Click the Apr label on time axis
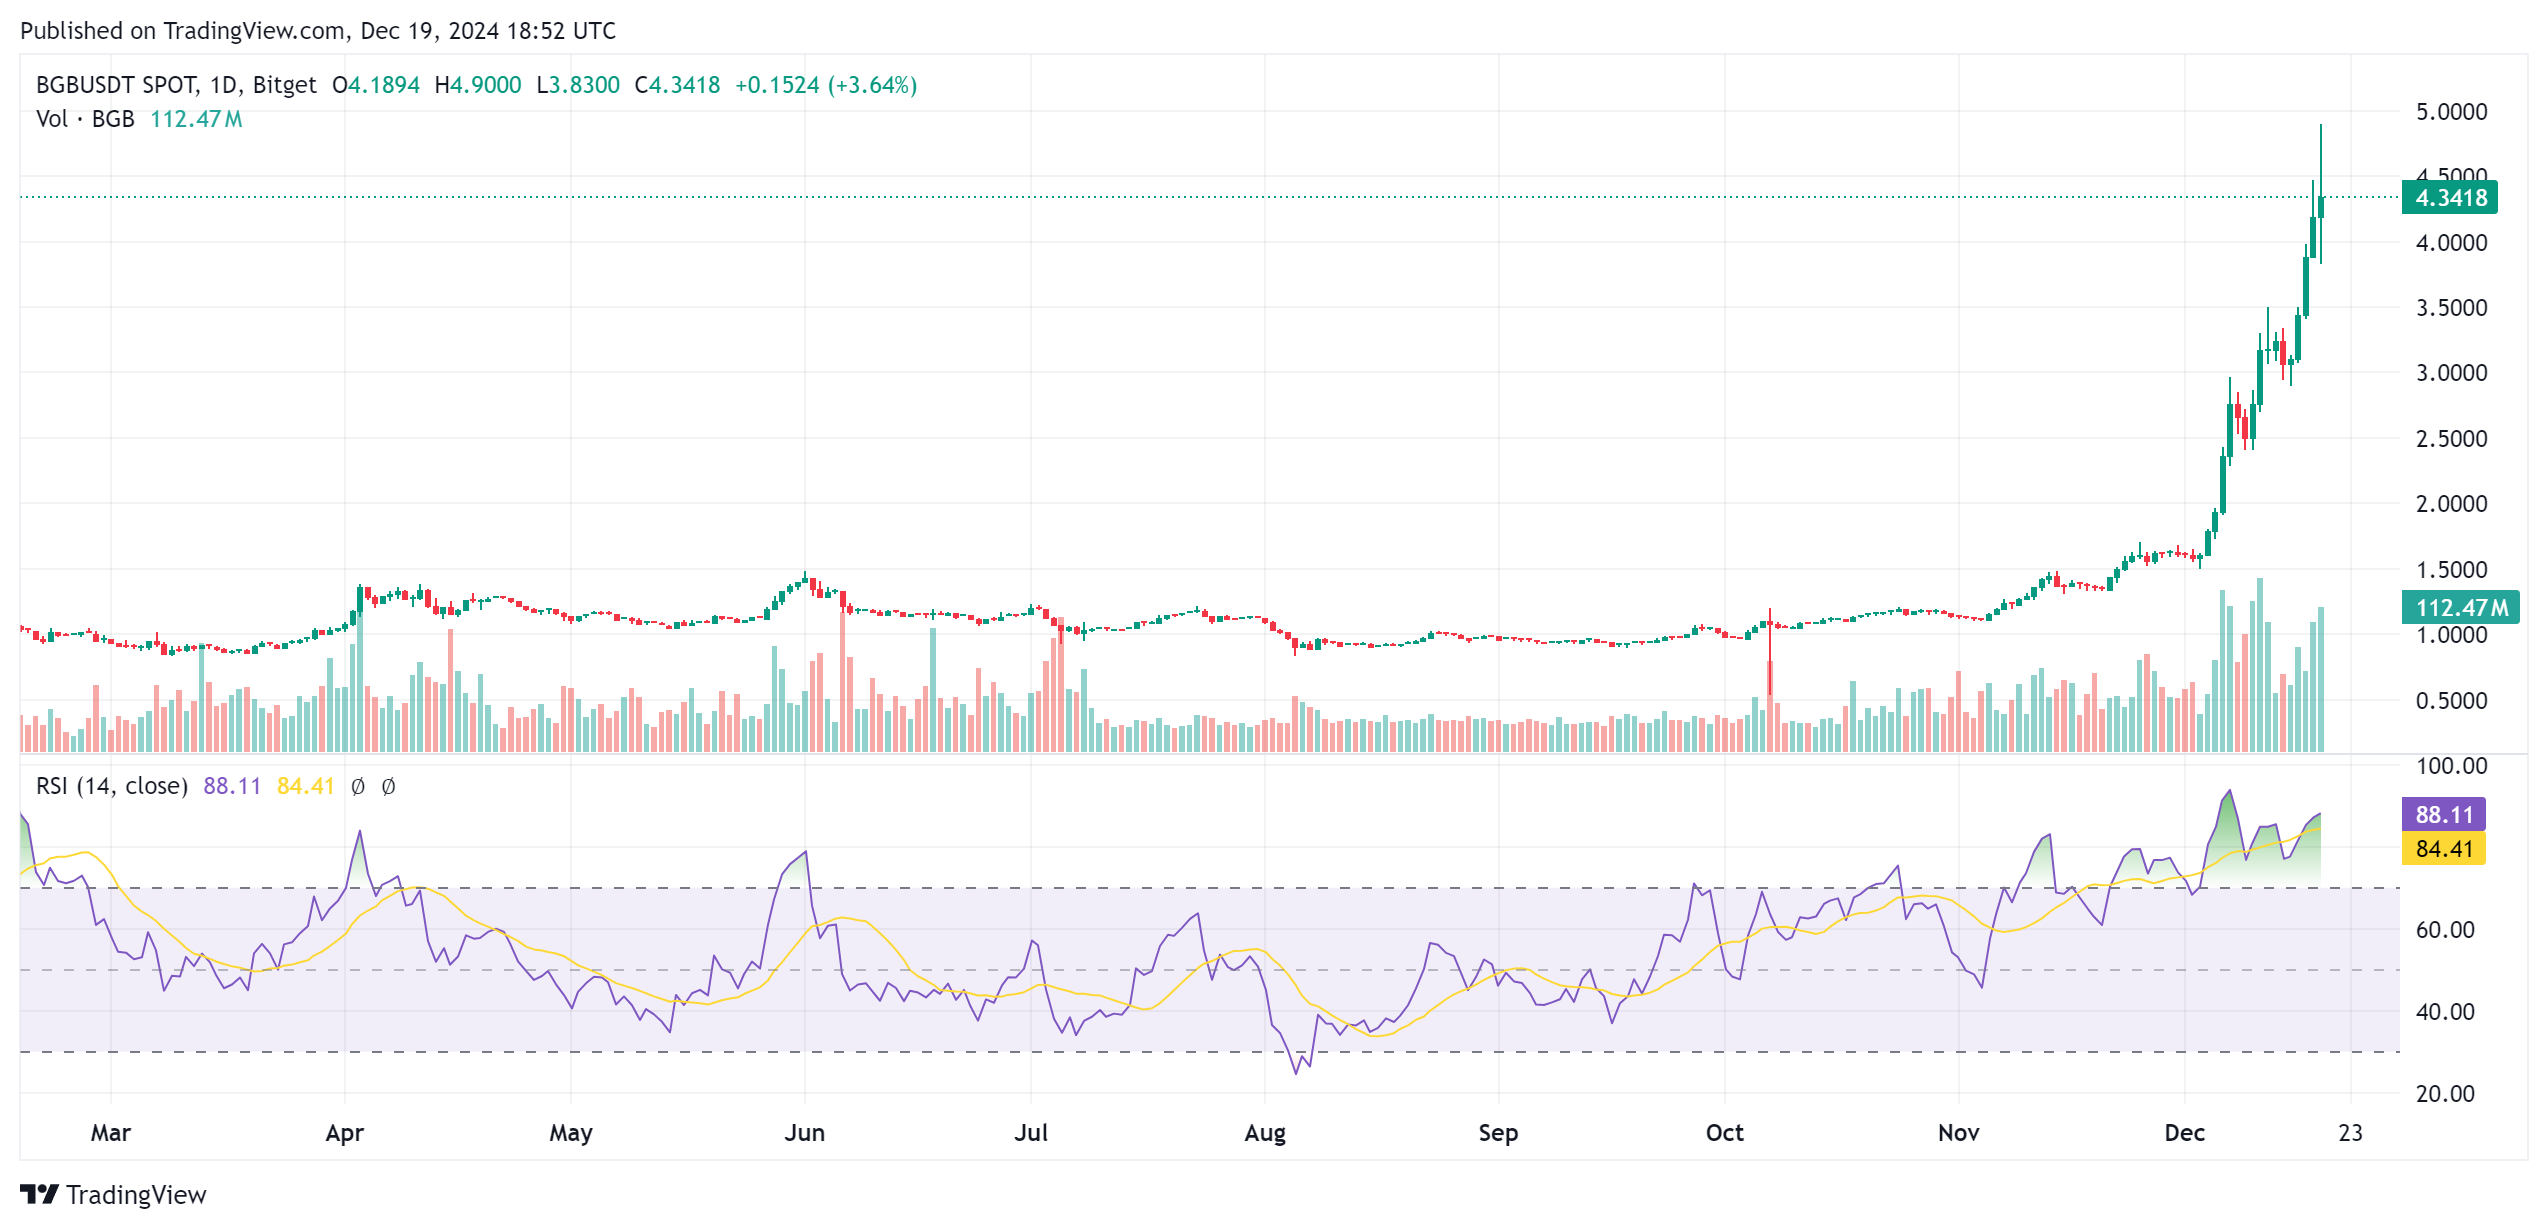The height and width of the screenshot is (1230, 2548). click(x=345, y=1134)
